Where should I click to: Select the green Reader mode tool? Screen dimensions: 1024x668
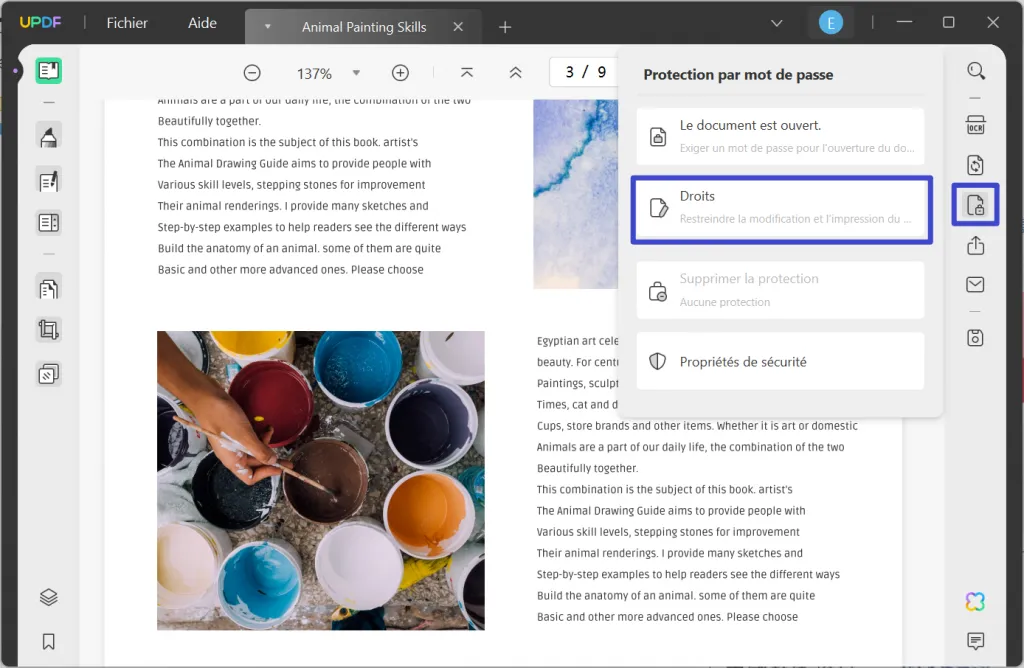click(x=48, y=70)
